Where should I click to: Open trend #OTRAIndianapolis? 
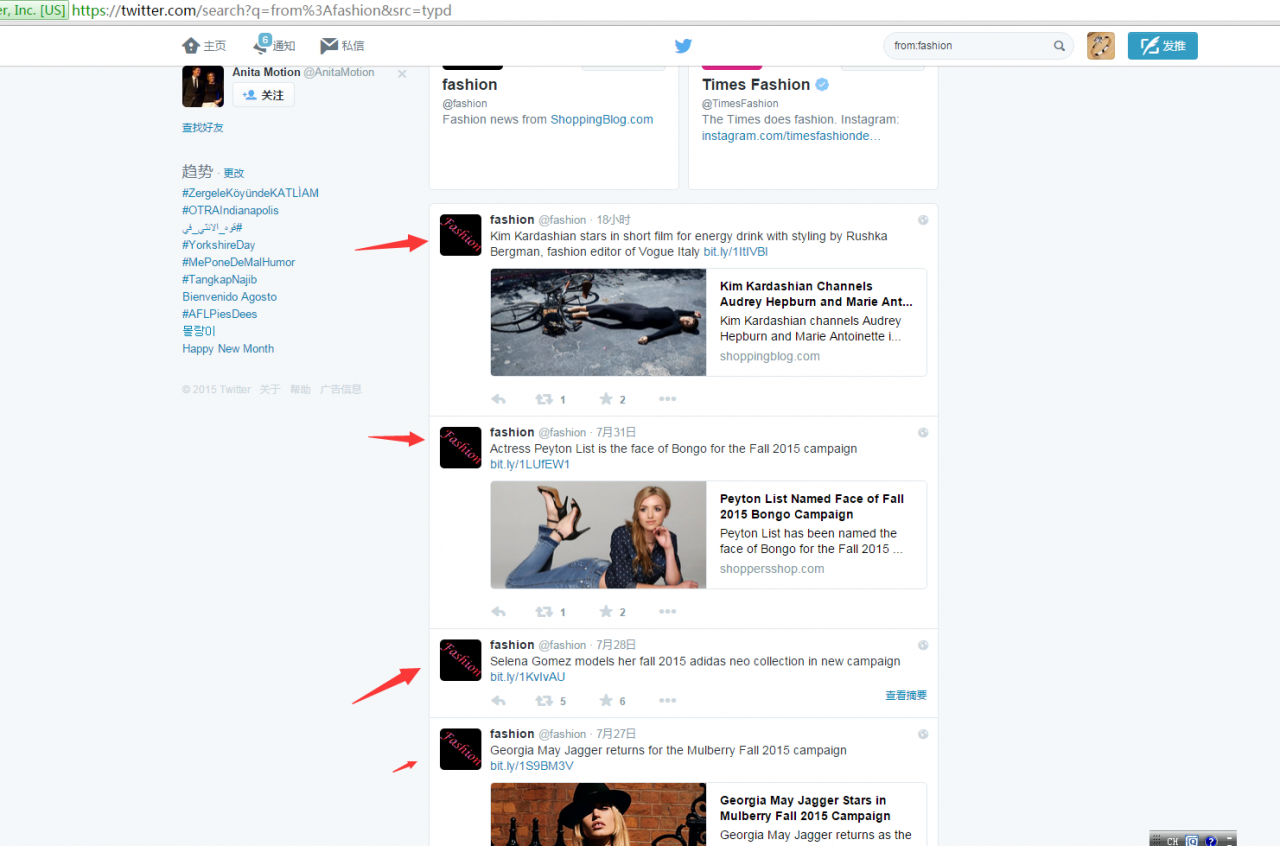tap(230, 211)
